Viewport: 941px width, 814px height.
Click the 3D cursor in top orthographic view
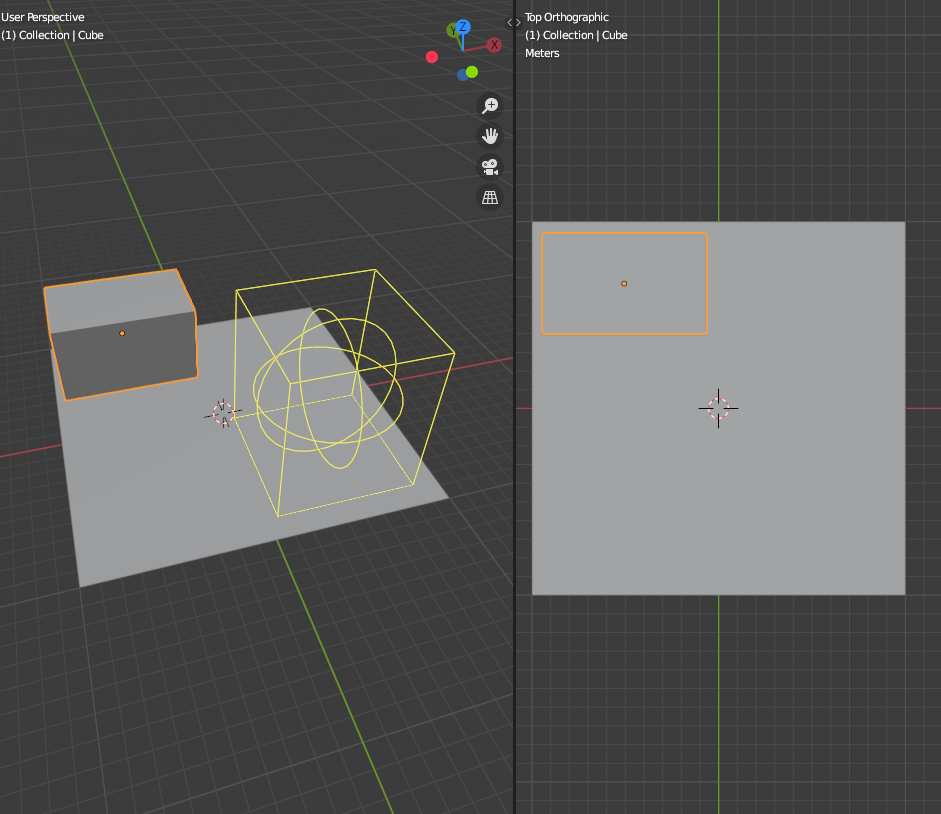pos(718,408)
